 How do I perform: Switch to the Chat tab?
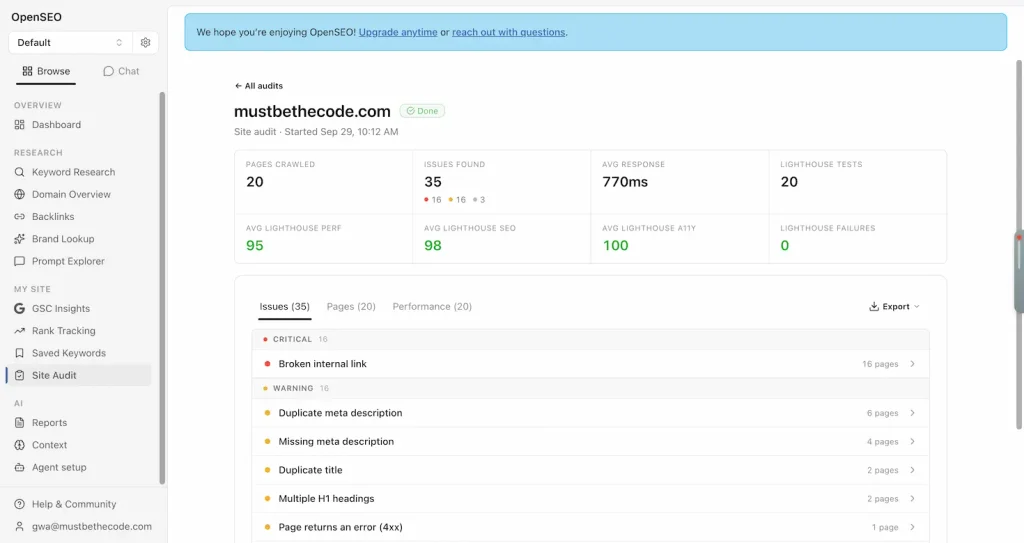(x=121, y=71)
